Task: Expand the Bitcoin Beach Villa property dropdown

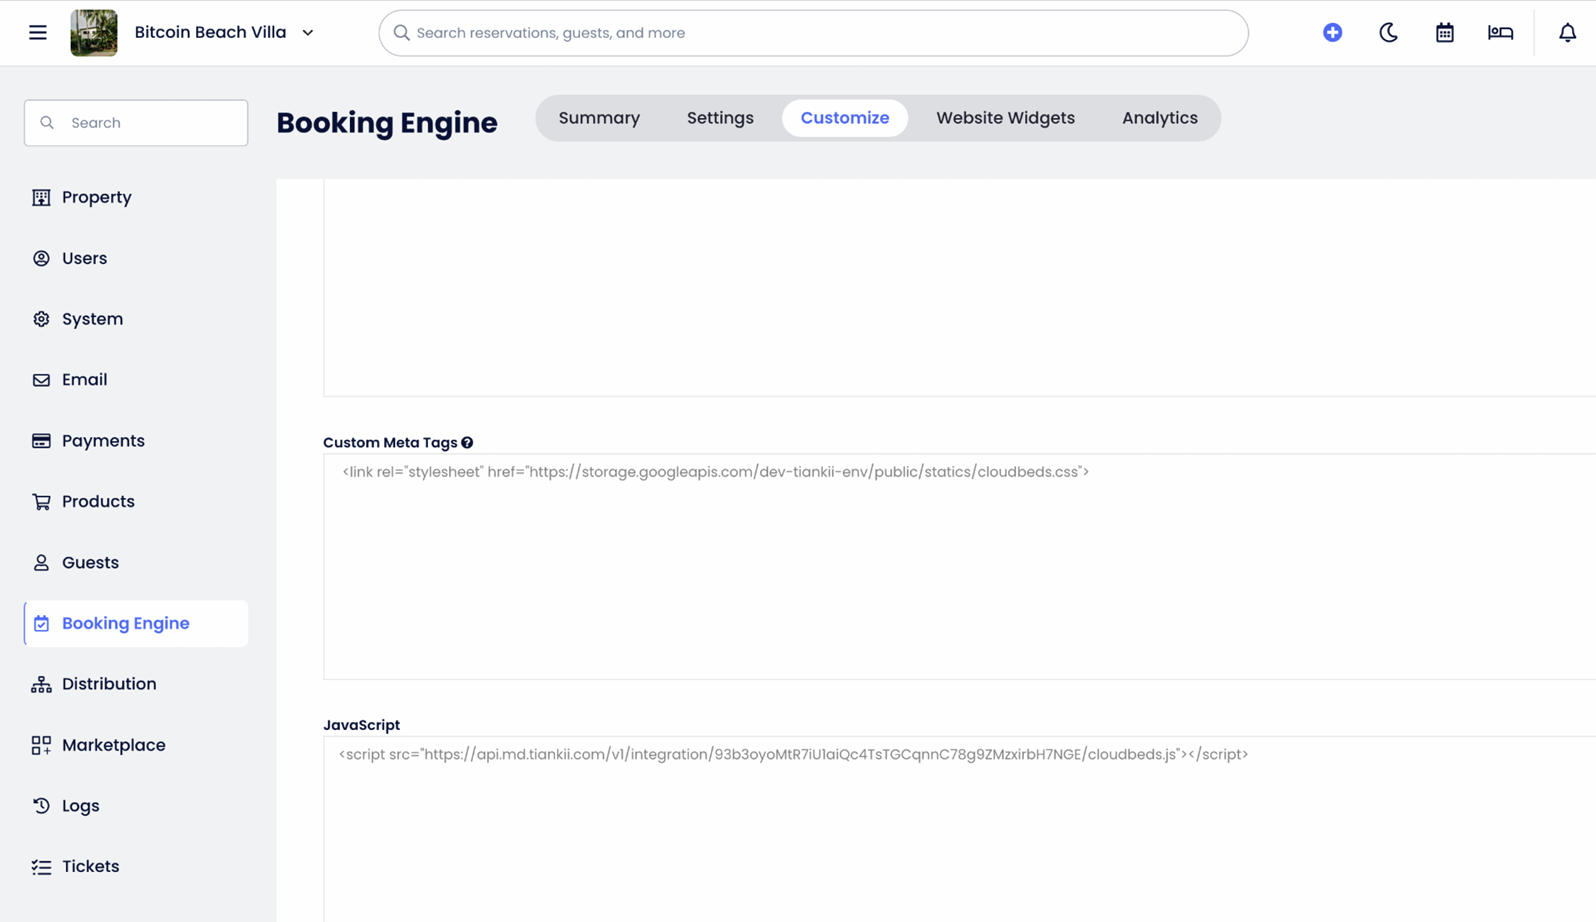Action: [308, 33]
